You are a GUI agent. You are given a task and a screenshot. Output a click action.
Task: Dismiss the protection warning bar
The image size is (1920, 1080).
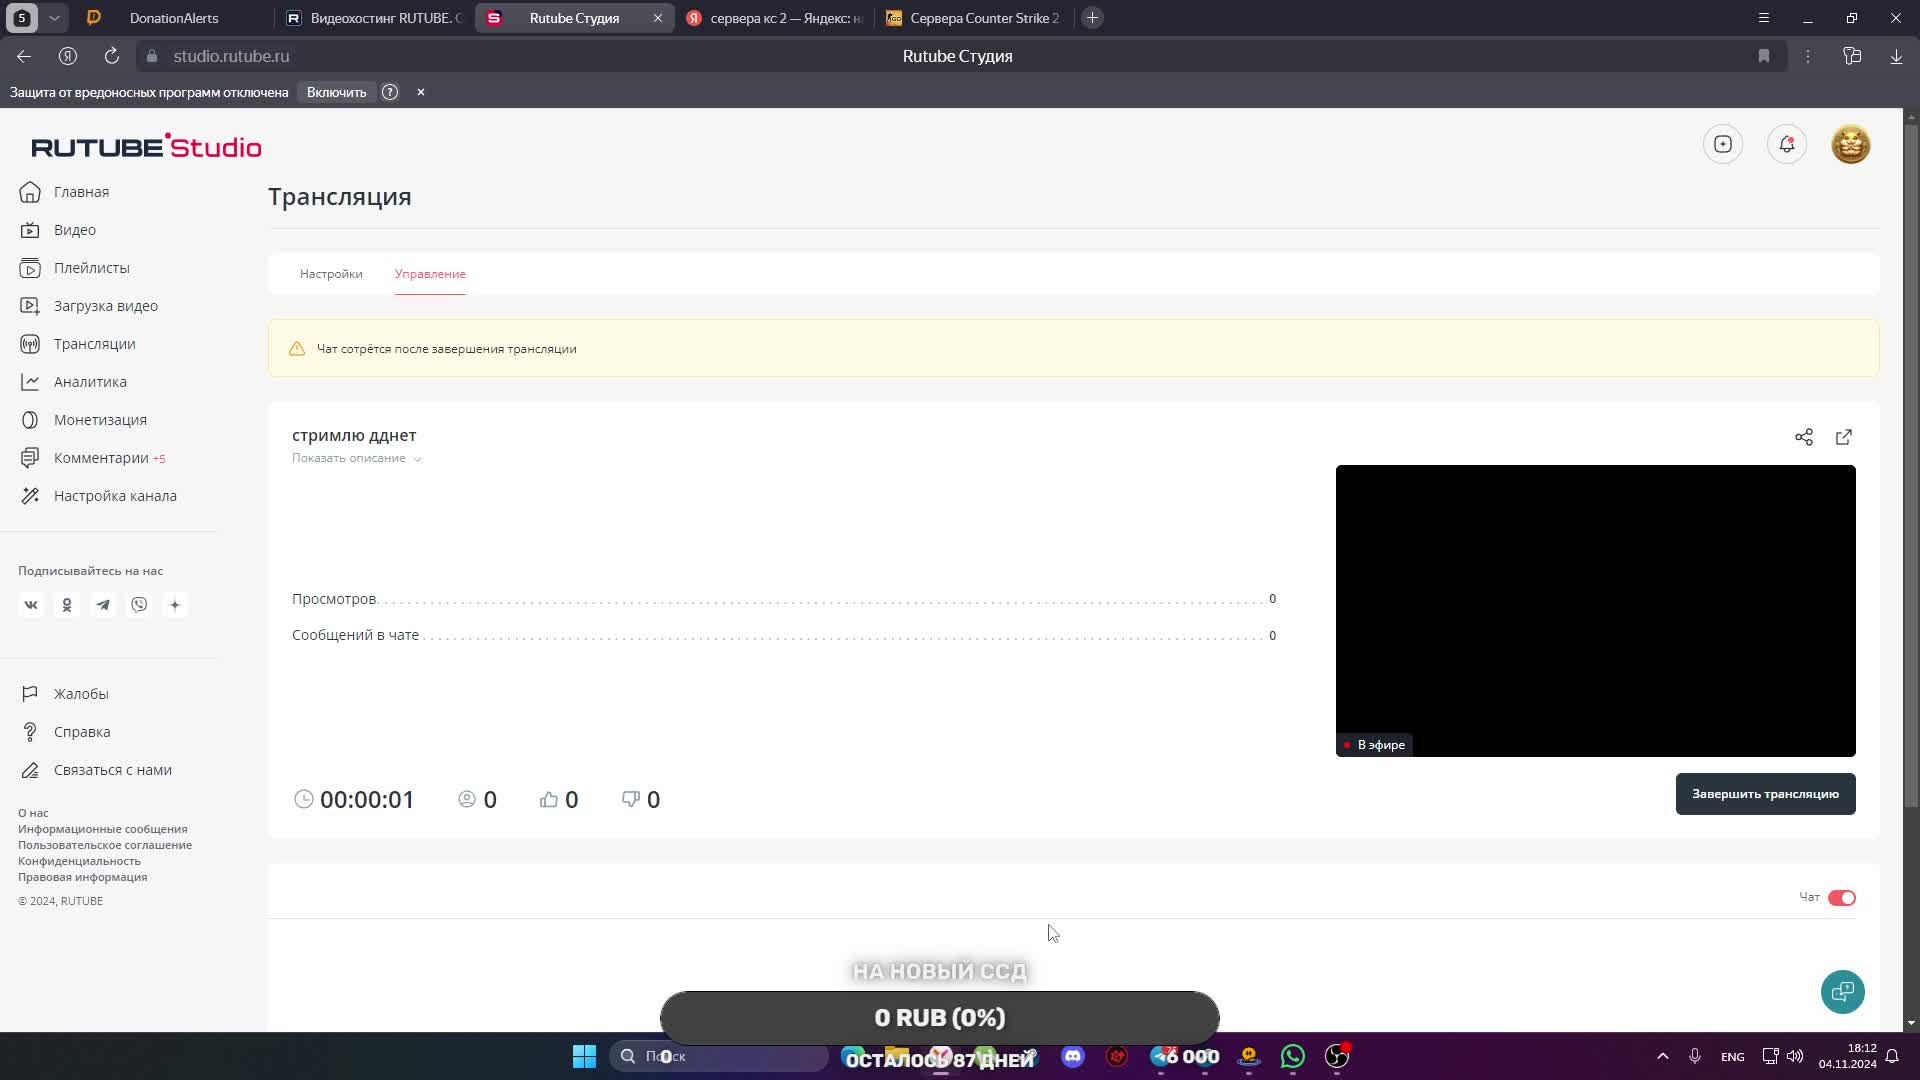click(421, 92)
